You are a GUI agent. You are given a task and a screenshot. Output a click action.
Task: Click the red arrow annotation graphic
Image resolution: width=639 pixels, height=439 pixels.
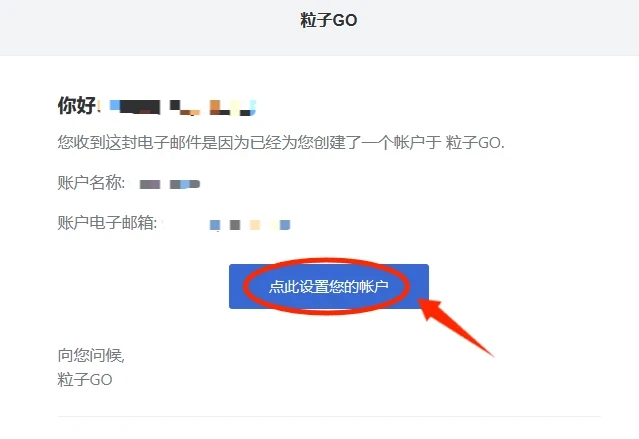click(x=454, y=326)
